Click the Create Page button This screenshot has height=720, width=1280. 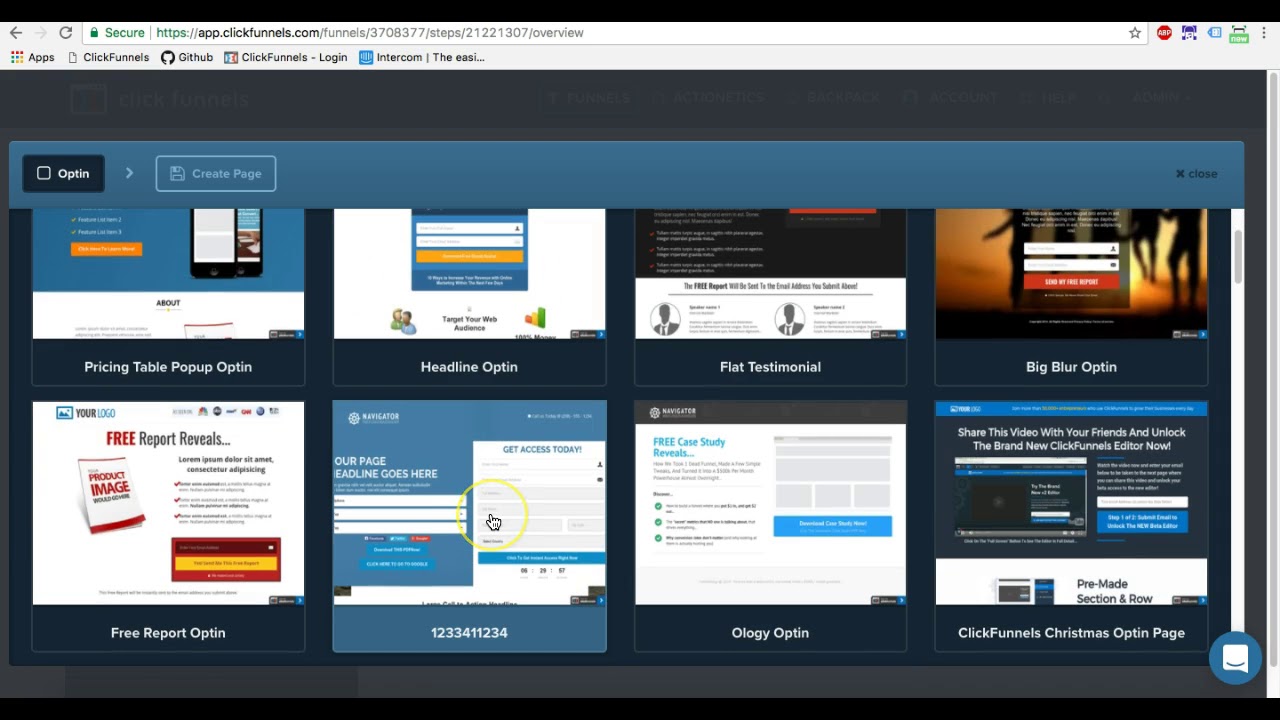point(216,173)
